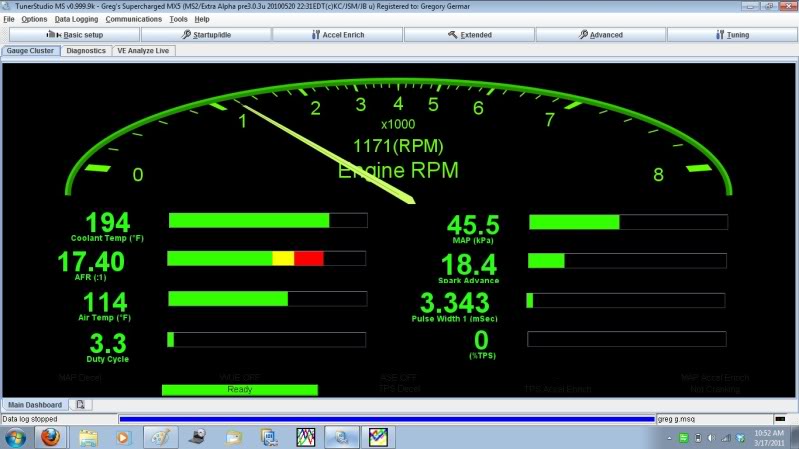
Task: Click the dim 'Not Cranking' indicator
Action: point(715,389)
